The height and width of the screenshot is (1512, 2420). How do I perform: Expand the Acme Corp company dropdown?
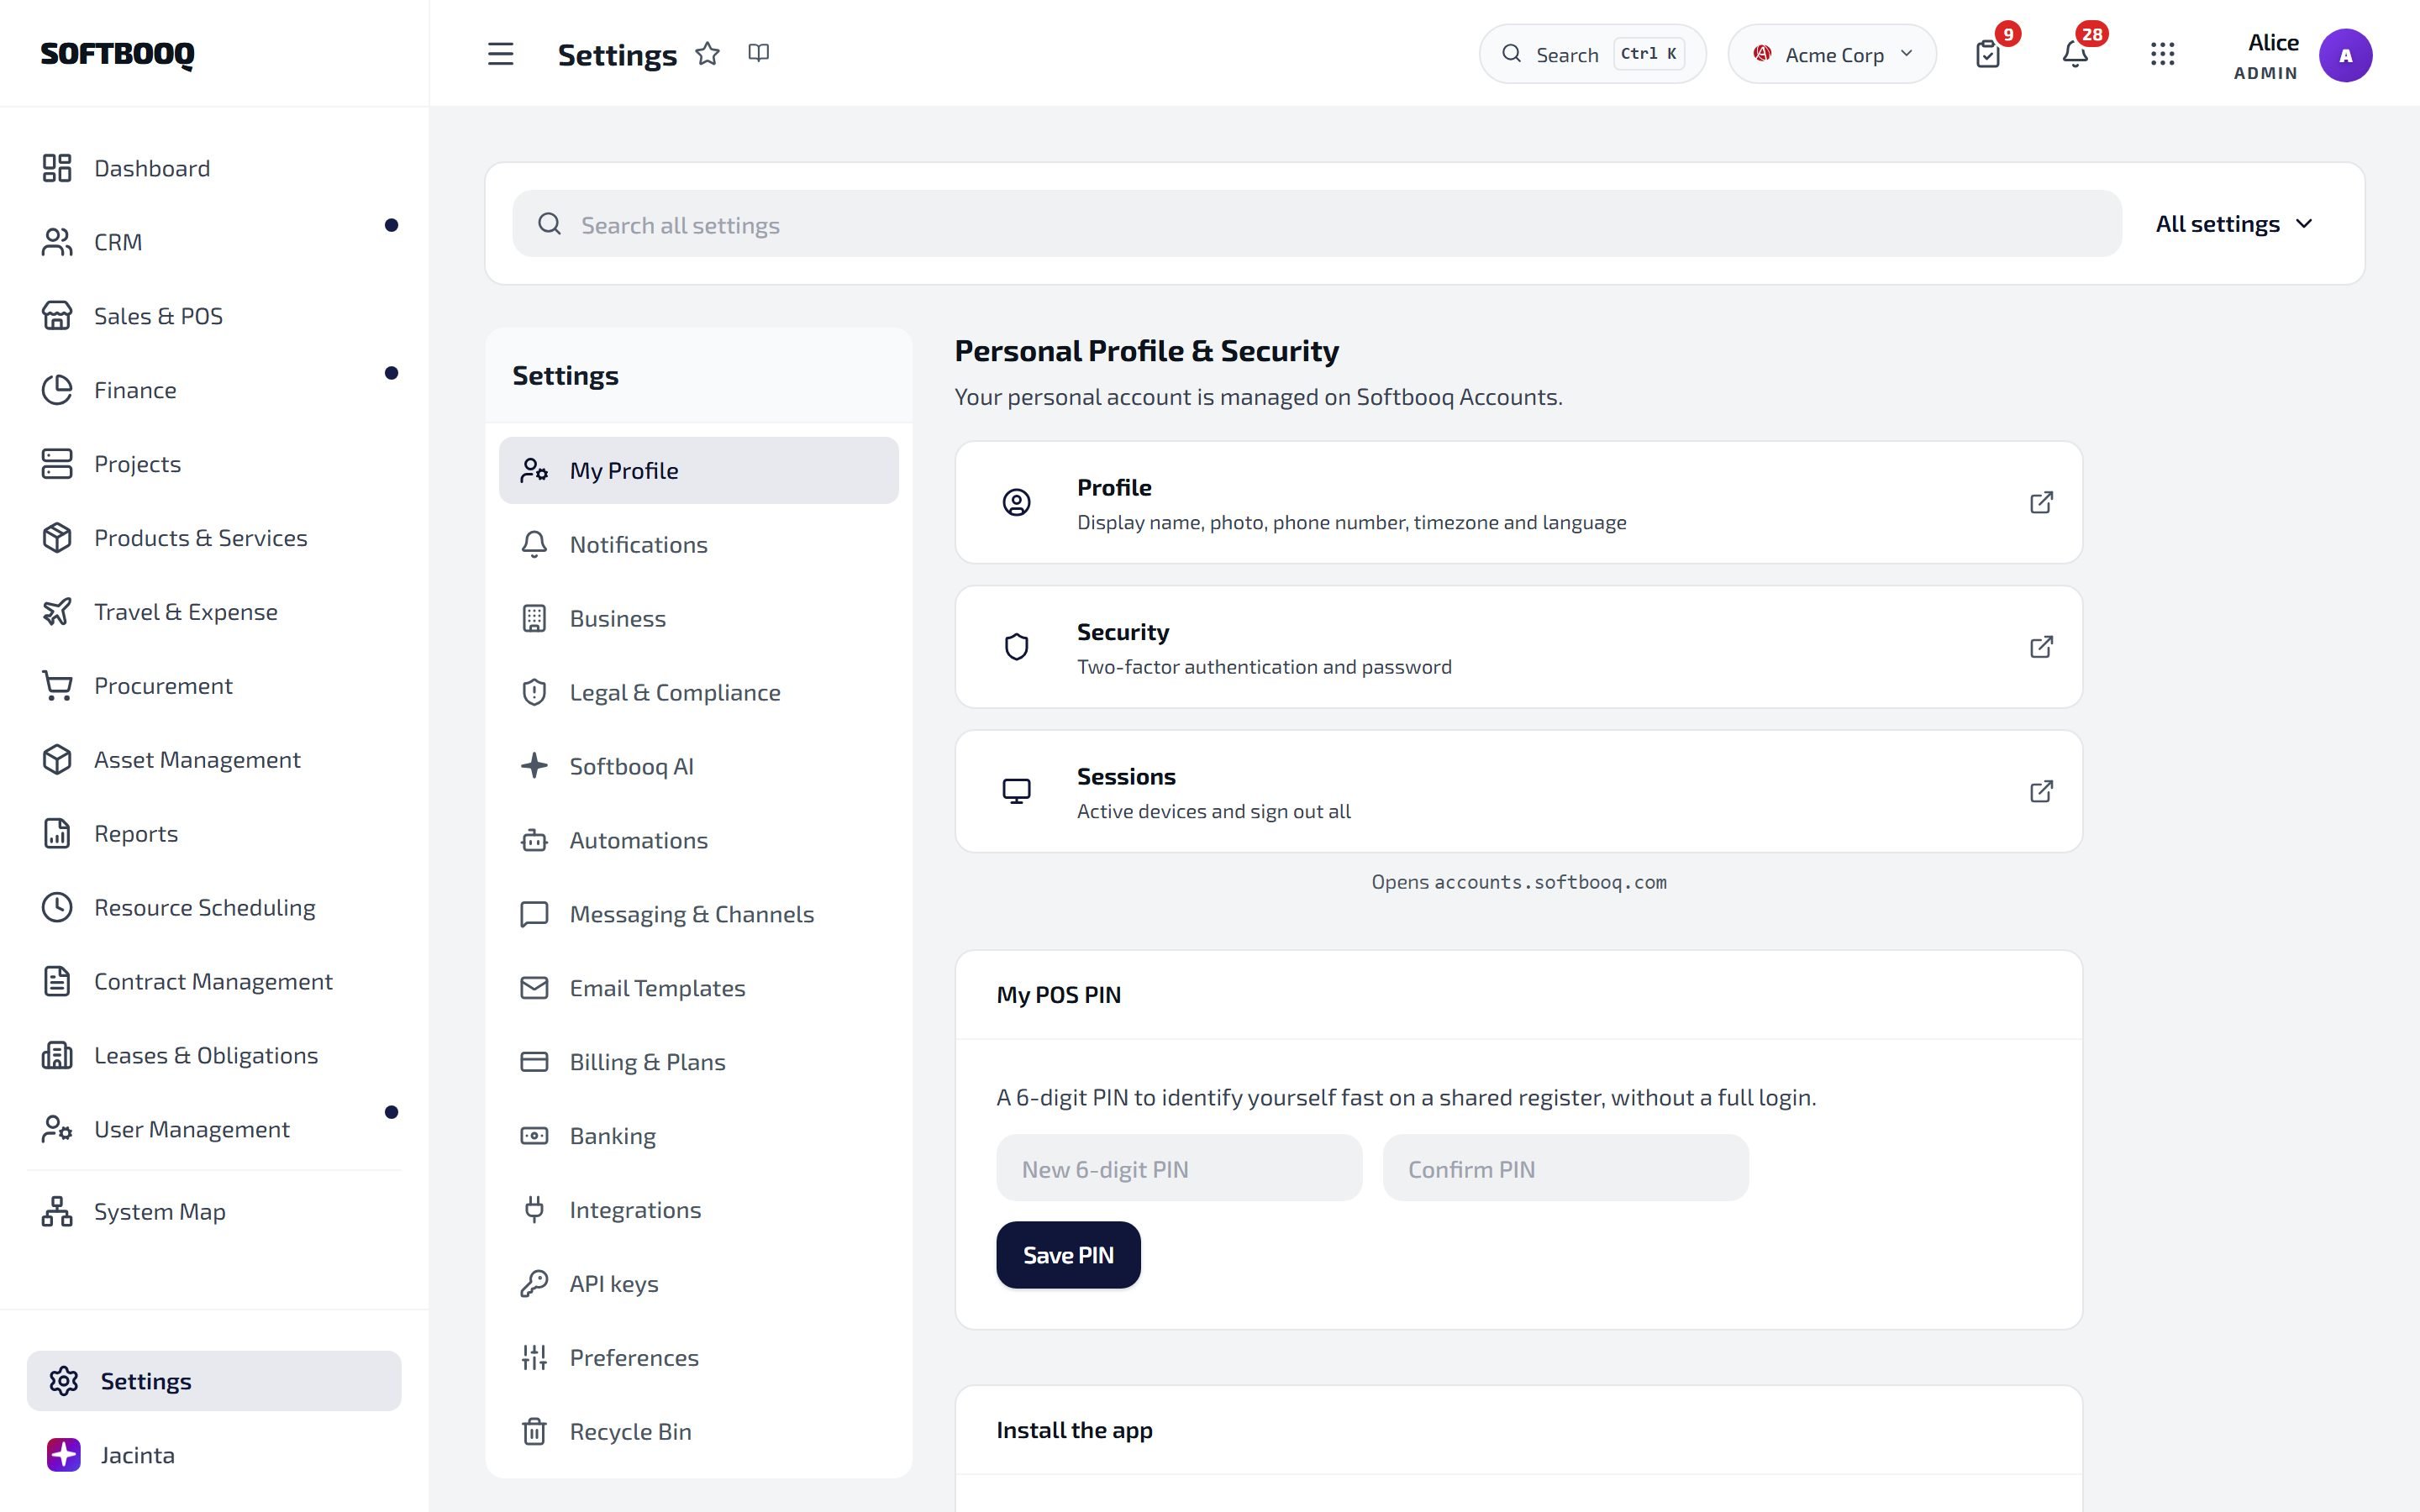click(1832, 54)
